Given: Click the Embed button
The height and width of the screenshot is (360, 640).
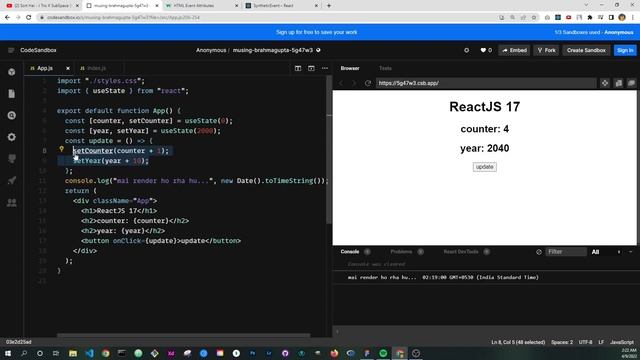Looking at the screenshot, I should click(x=514, y=50).
